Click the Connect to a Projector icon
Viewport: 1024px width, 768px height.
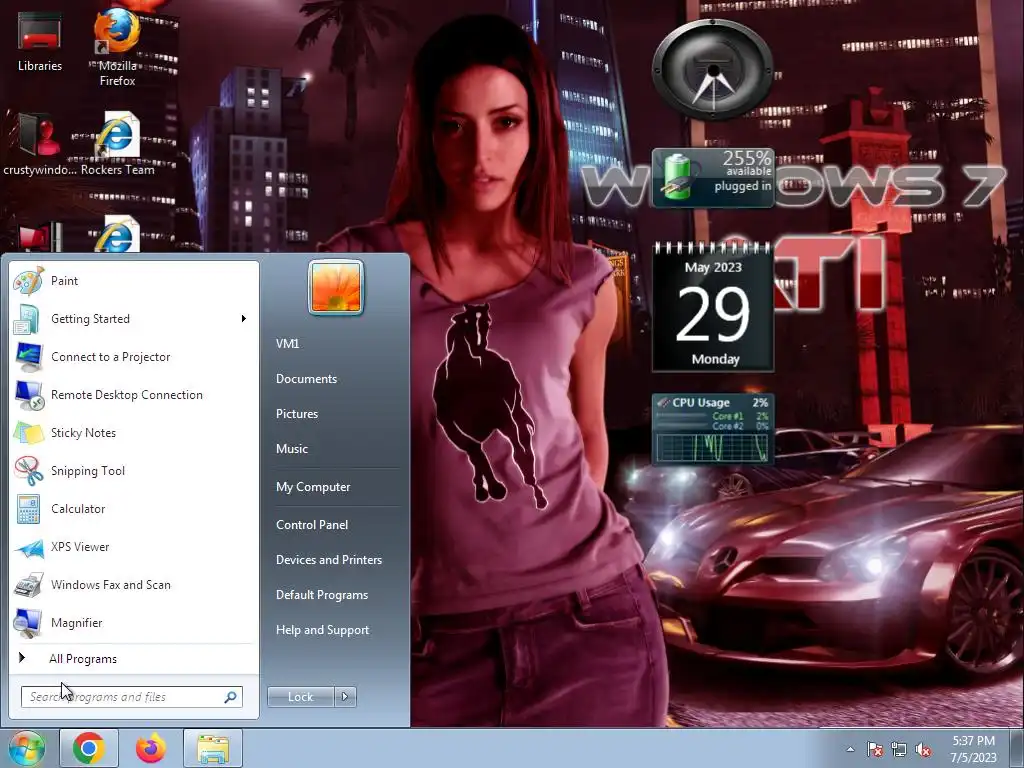point(29,357)
